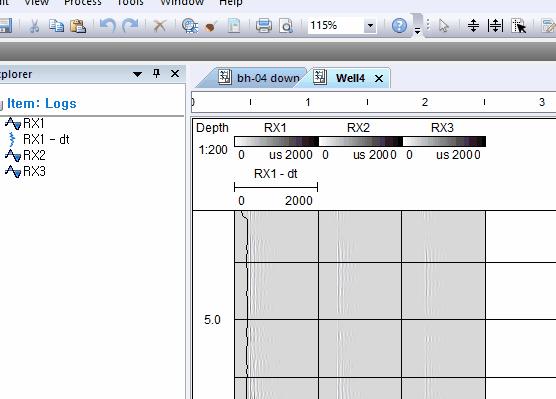
Task: Expand toolbar overflow options arrow
Action: click(417, 32)
